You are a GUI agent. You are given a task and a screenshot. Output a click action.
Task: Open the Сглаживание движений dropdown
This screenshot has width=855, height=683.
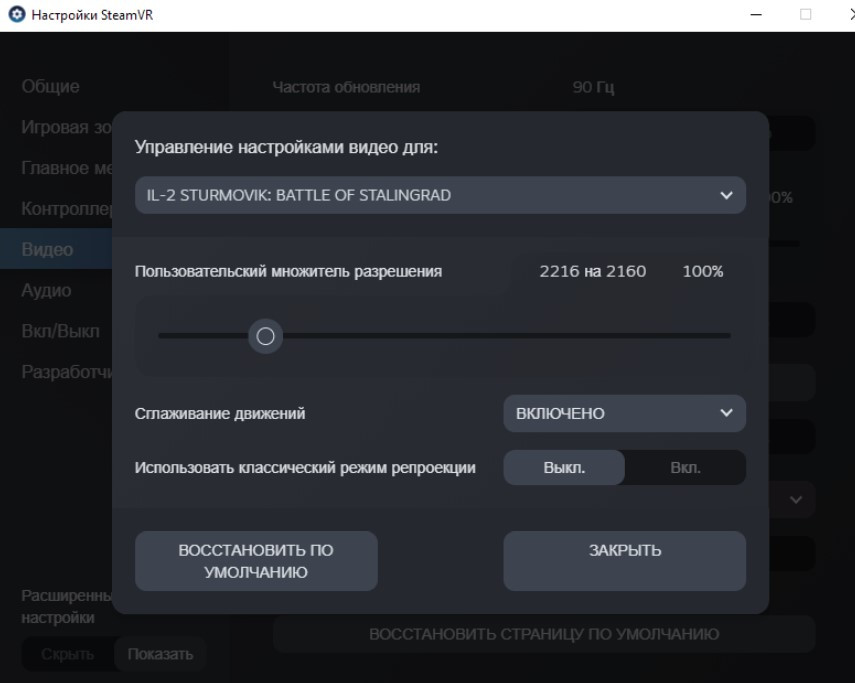(x=624, y=413)
